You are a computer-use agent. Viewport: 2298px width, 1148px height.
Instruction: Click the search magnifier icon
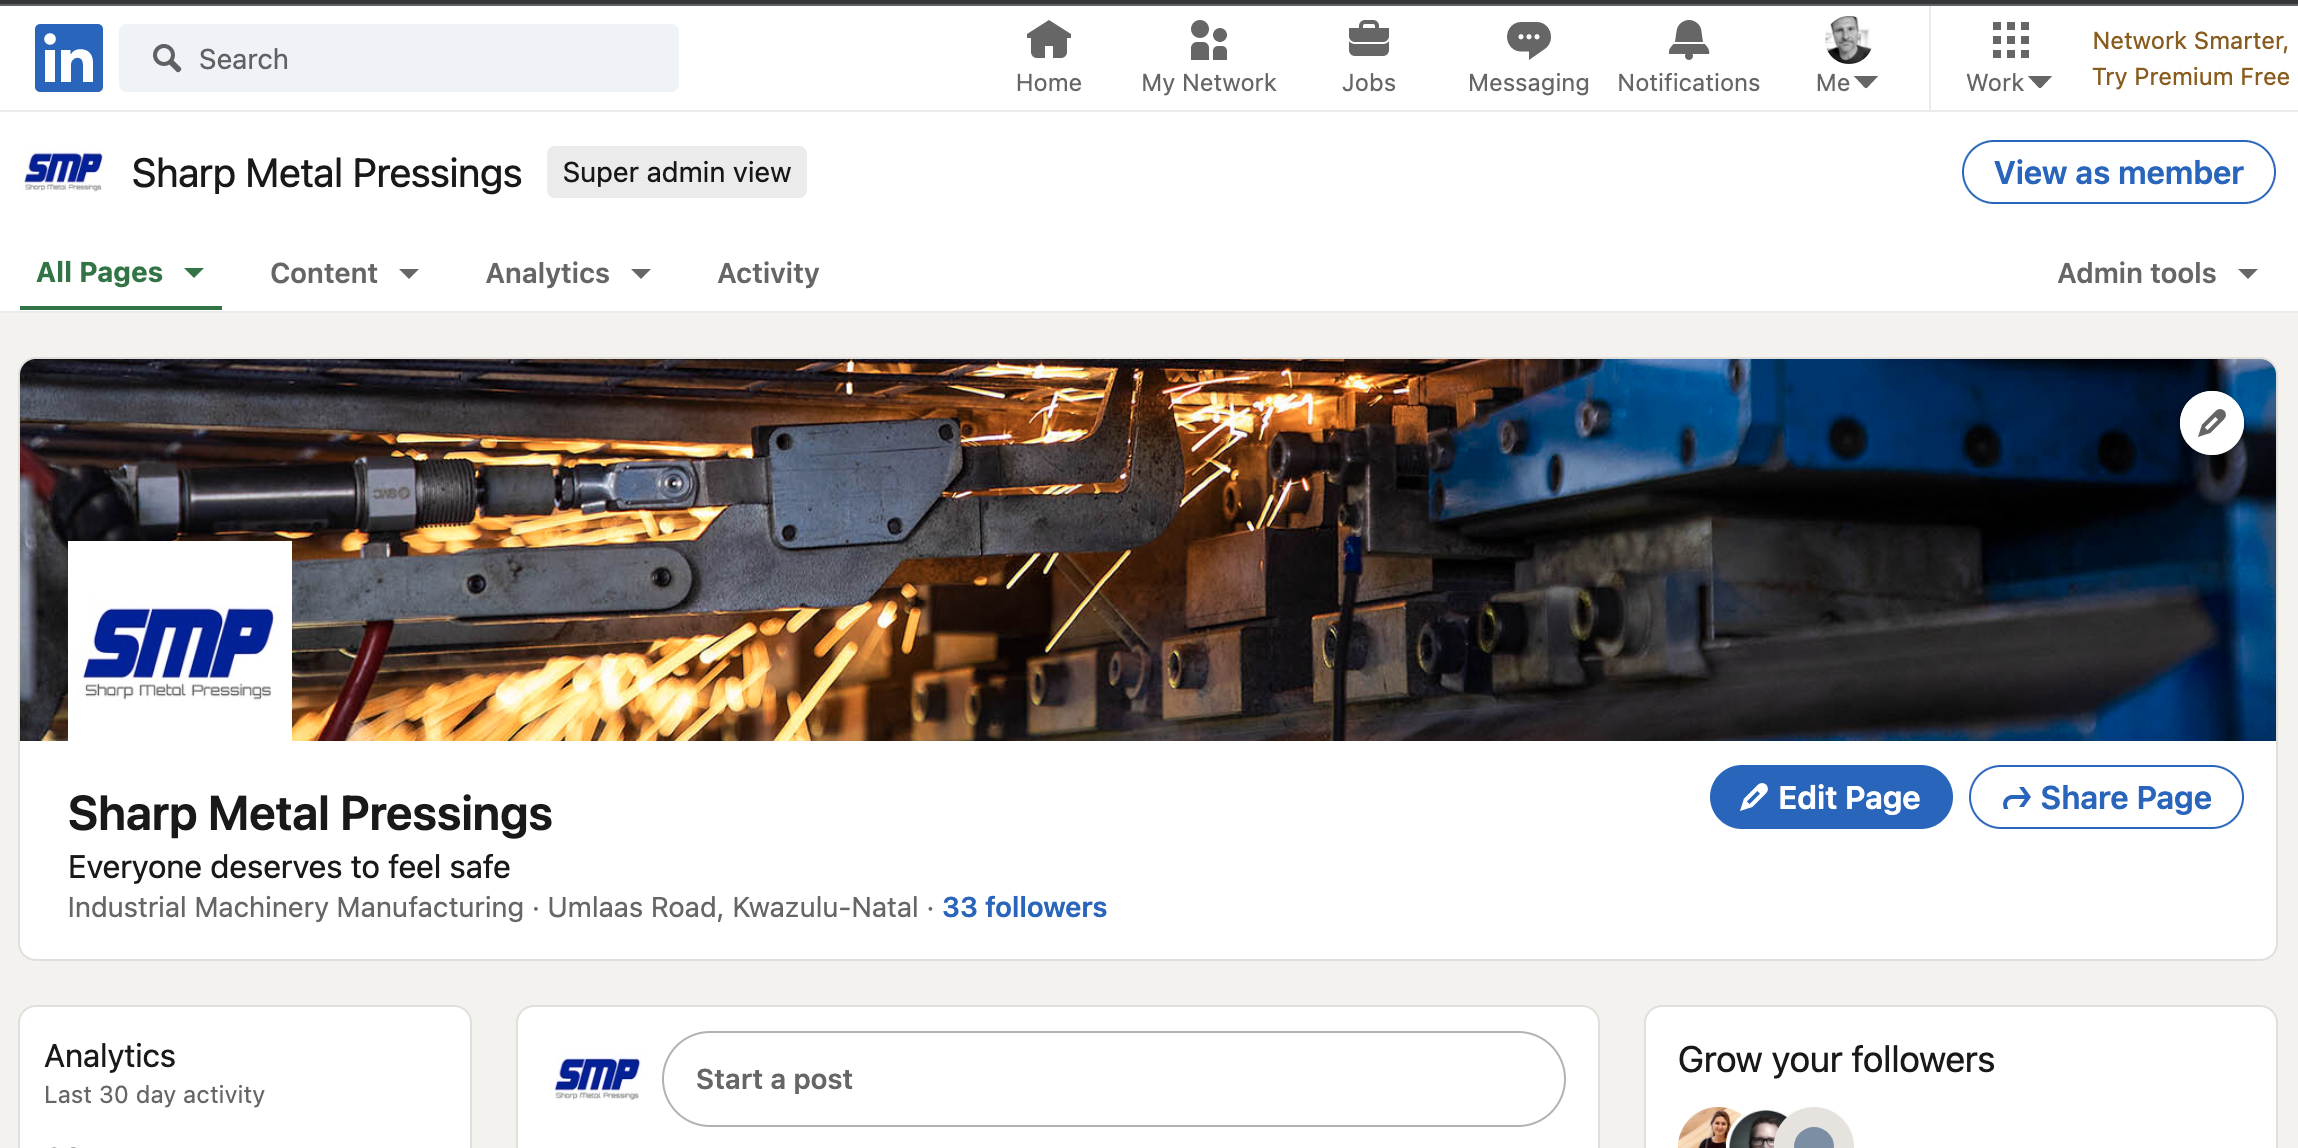pos(167,58)
